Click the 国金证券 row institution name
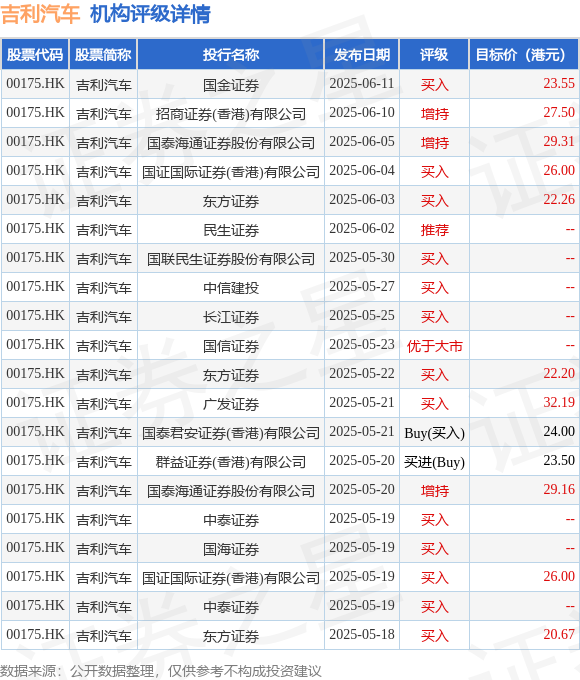 (231, 85)
